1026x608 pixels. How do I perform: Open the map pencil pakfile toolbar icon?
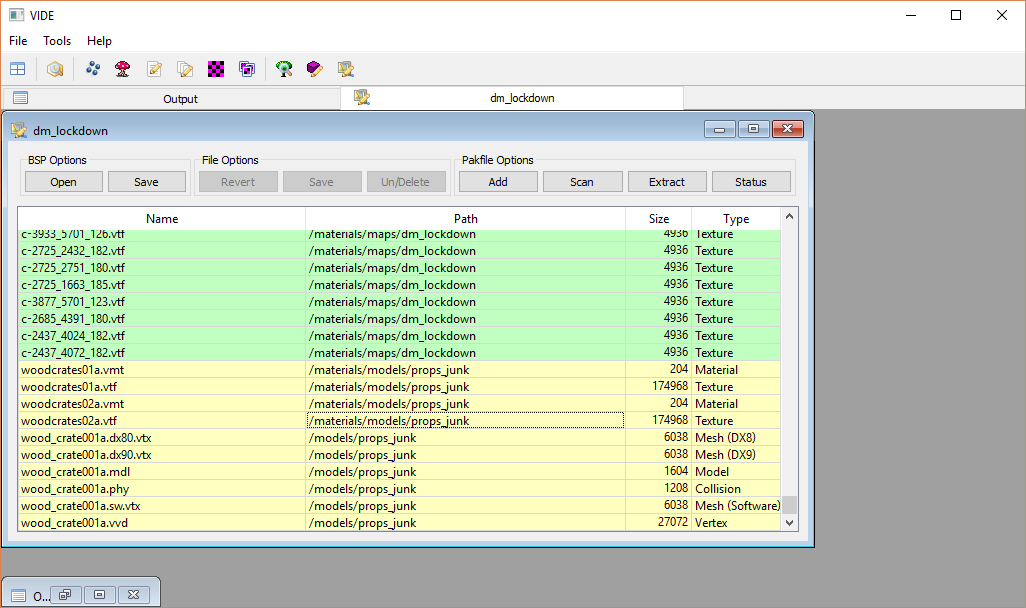click(345, 69)
